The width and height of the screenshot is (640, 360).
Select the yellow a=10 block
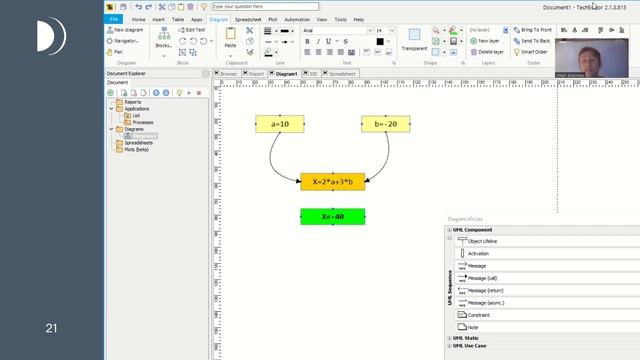tap(280, 124)
